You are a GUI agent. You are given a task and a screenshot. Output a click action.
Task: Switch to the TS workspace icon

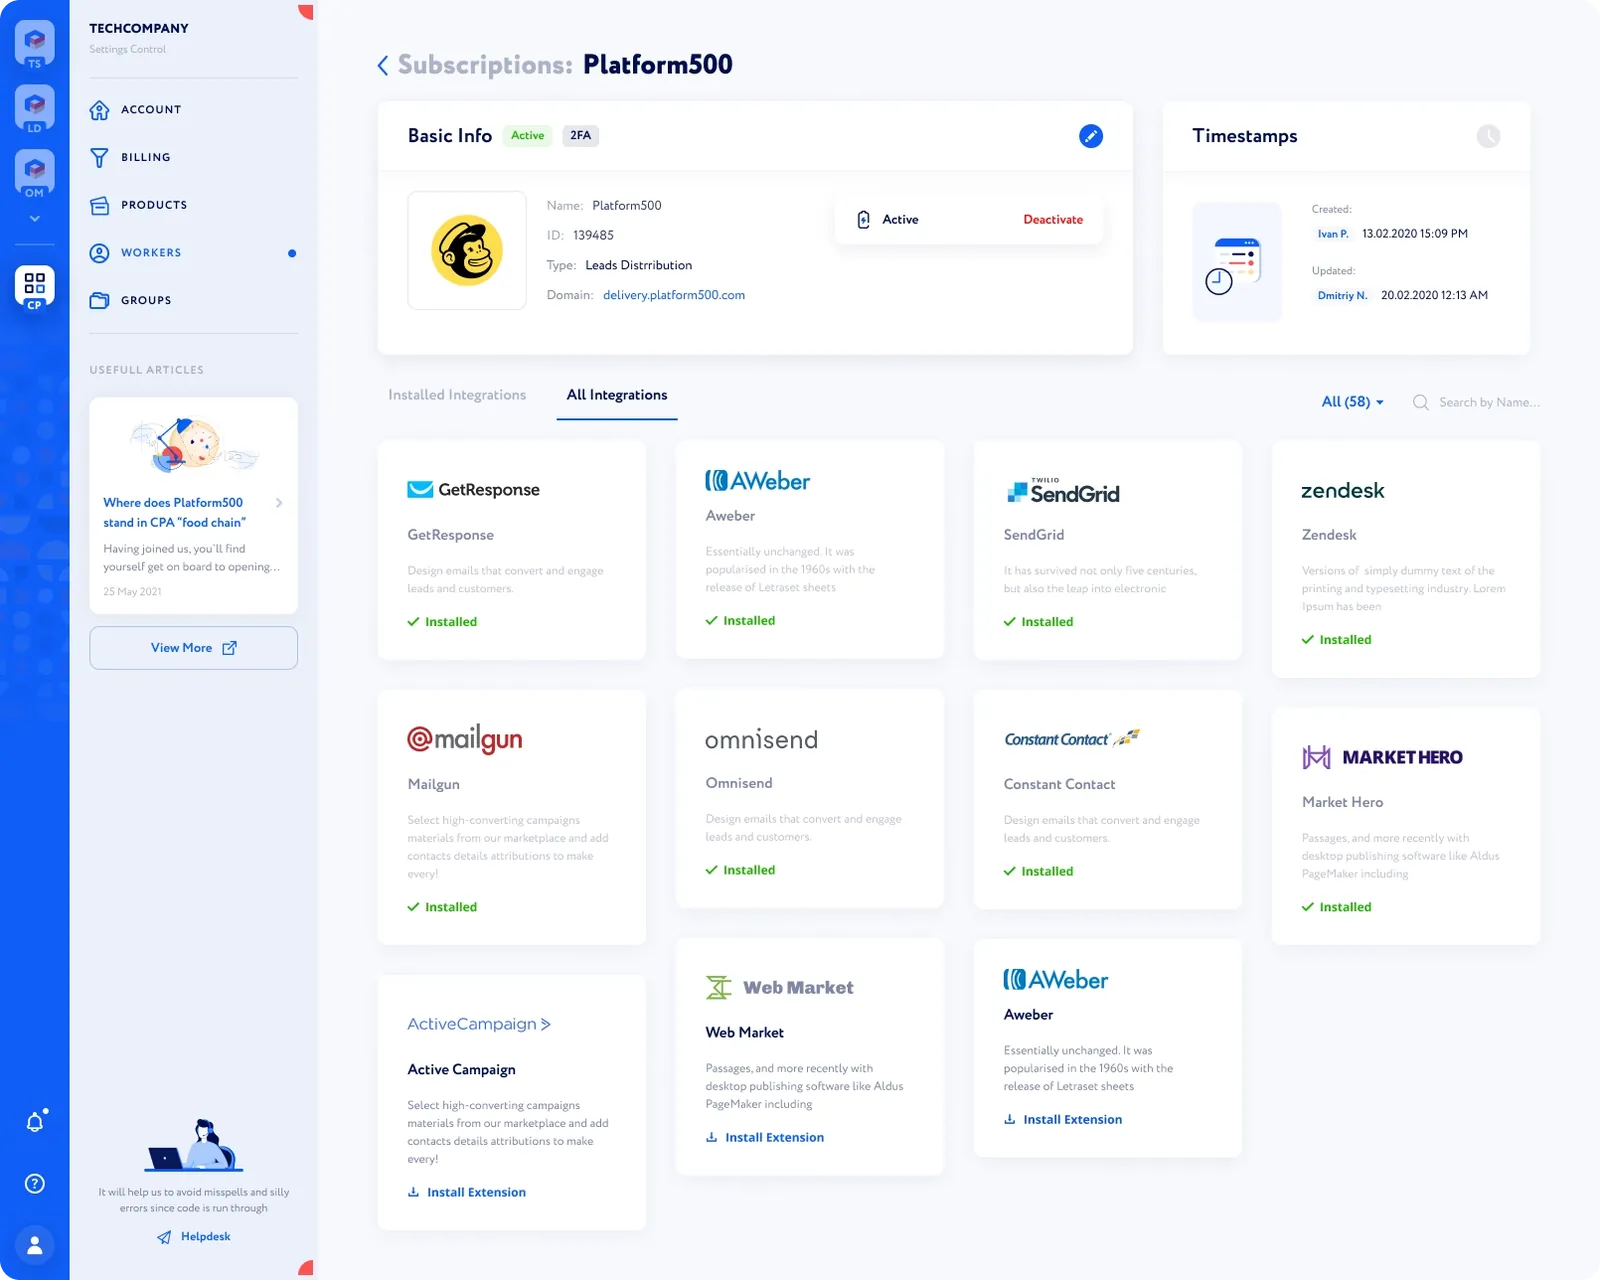coord(35,45)
